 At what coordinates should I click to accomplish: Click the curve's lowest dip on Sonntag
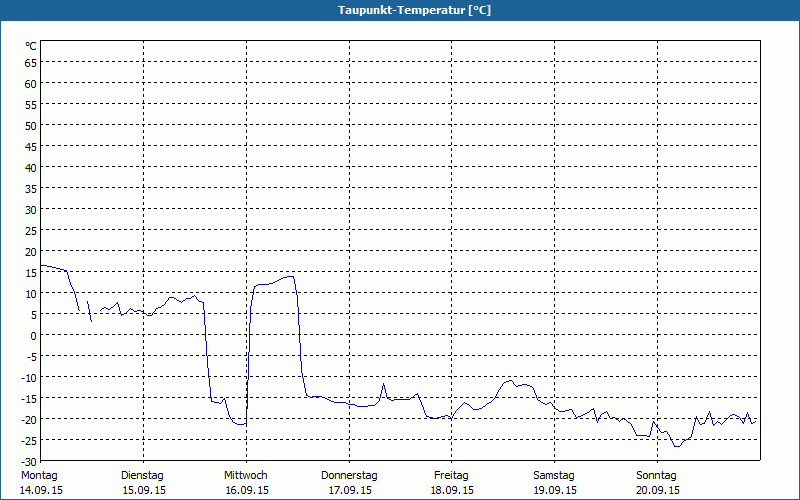pos(677,446)
